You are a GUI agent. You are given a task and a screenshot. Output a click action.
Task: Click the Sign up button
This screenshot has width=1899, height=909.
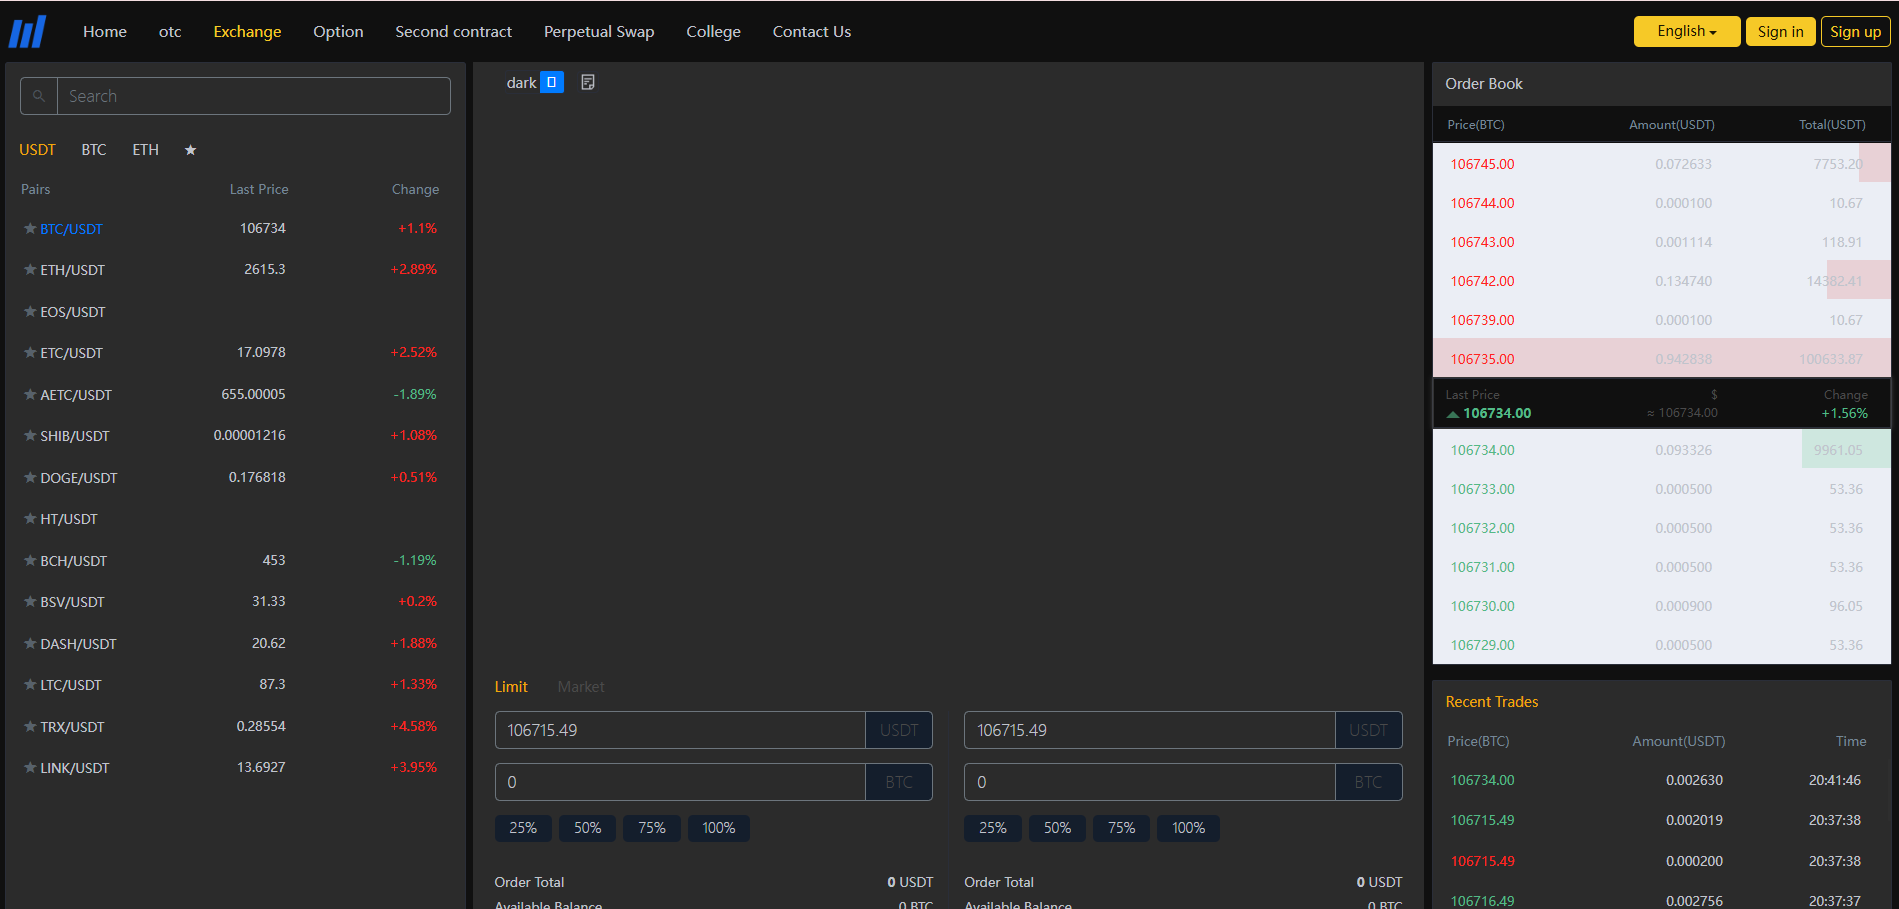(1856, 31)
